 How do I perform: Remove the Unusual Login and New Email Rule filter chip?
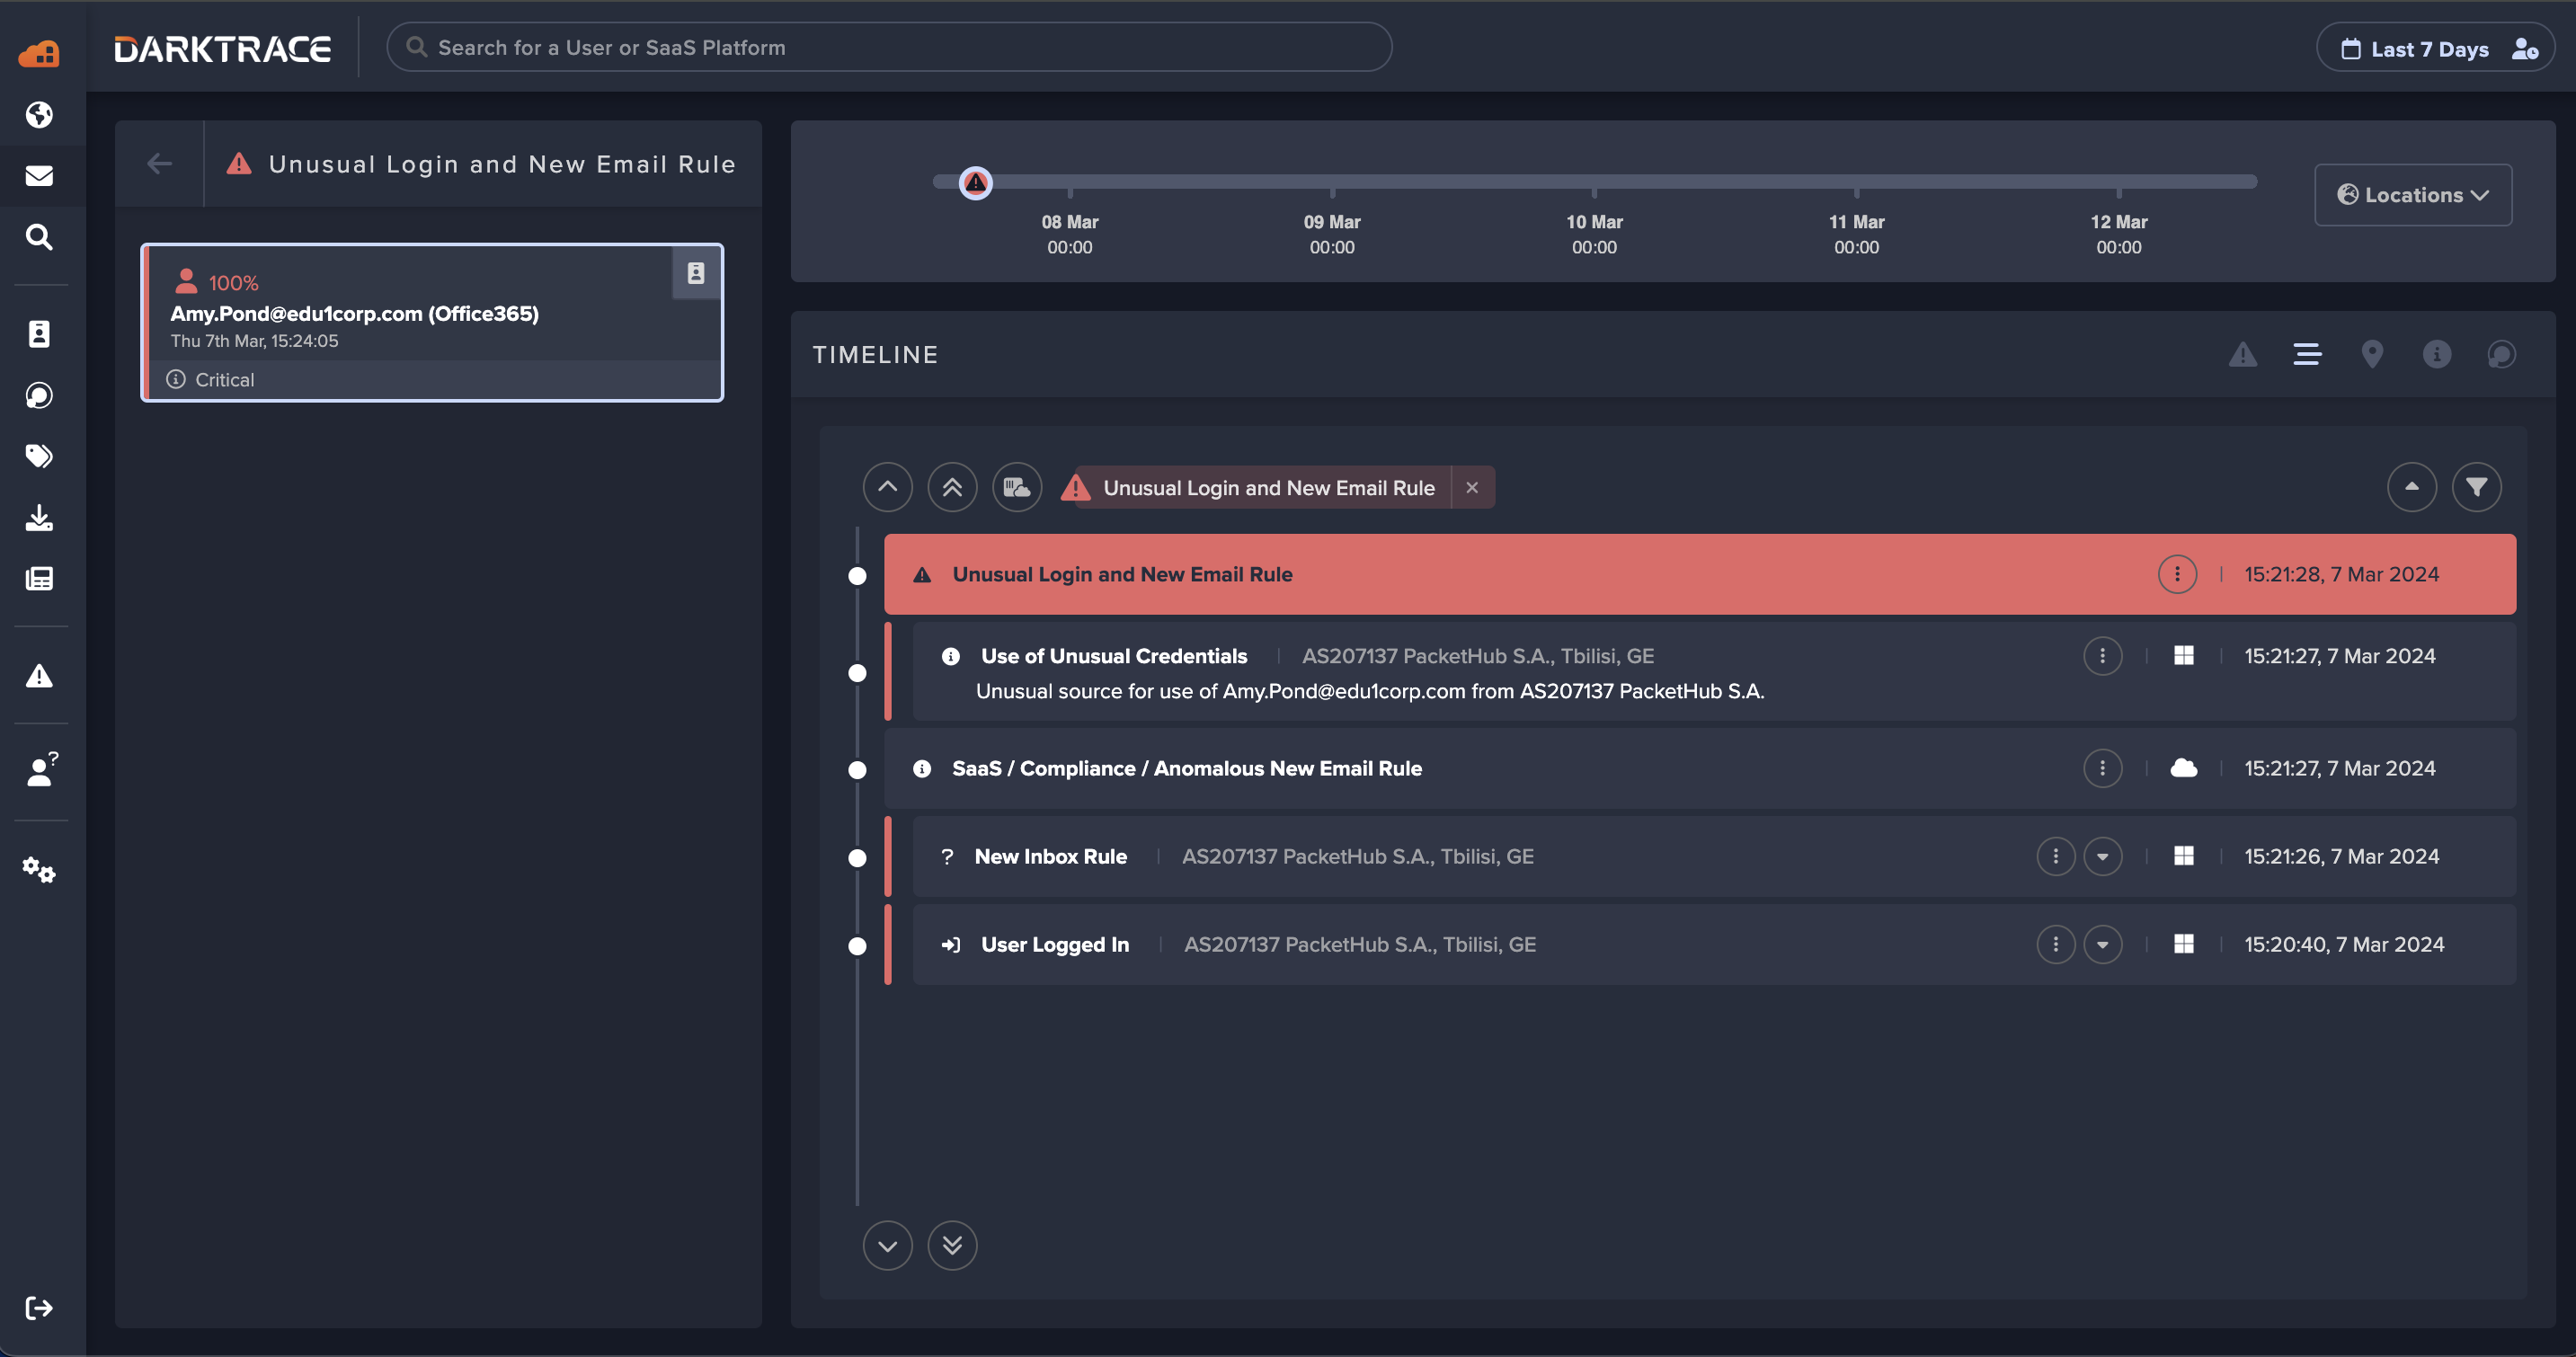tap(1472, 488)
